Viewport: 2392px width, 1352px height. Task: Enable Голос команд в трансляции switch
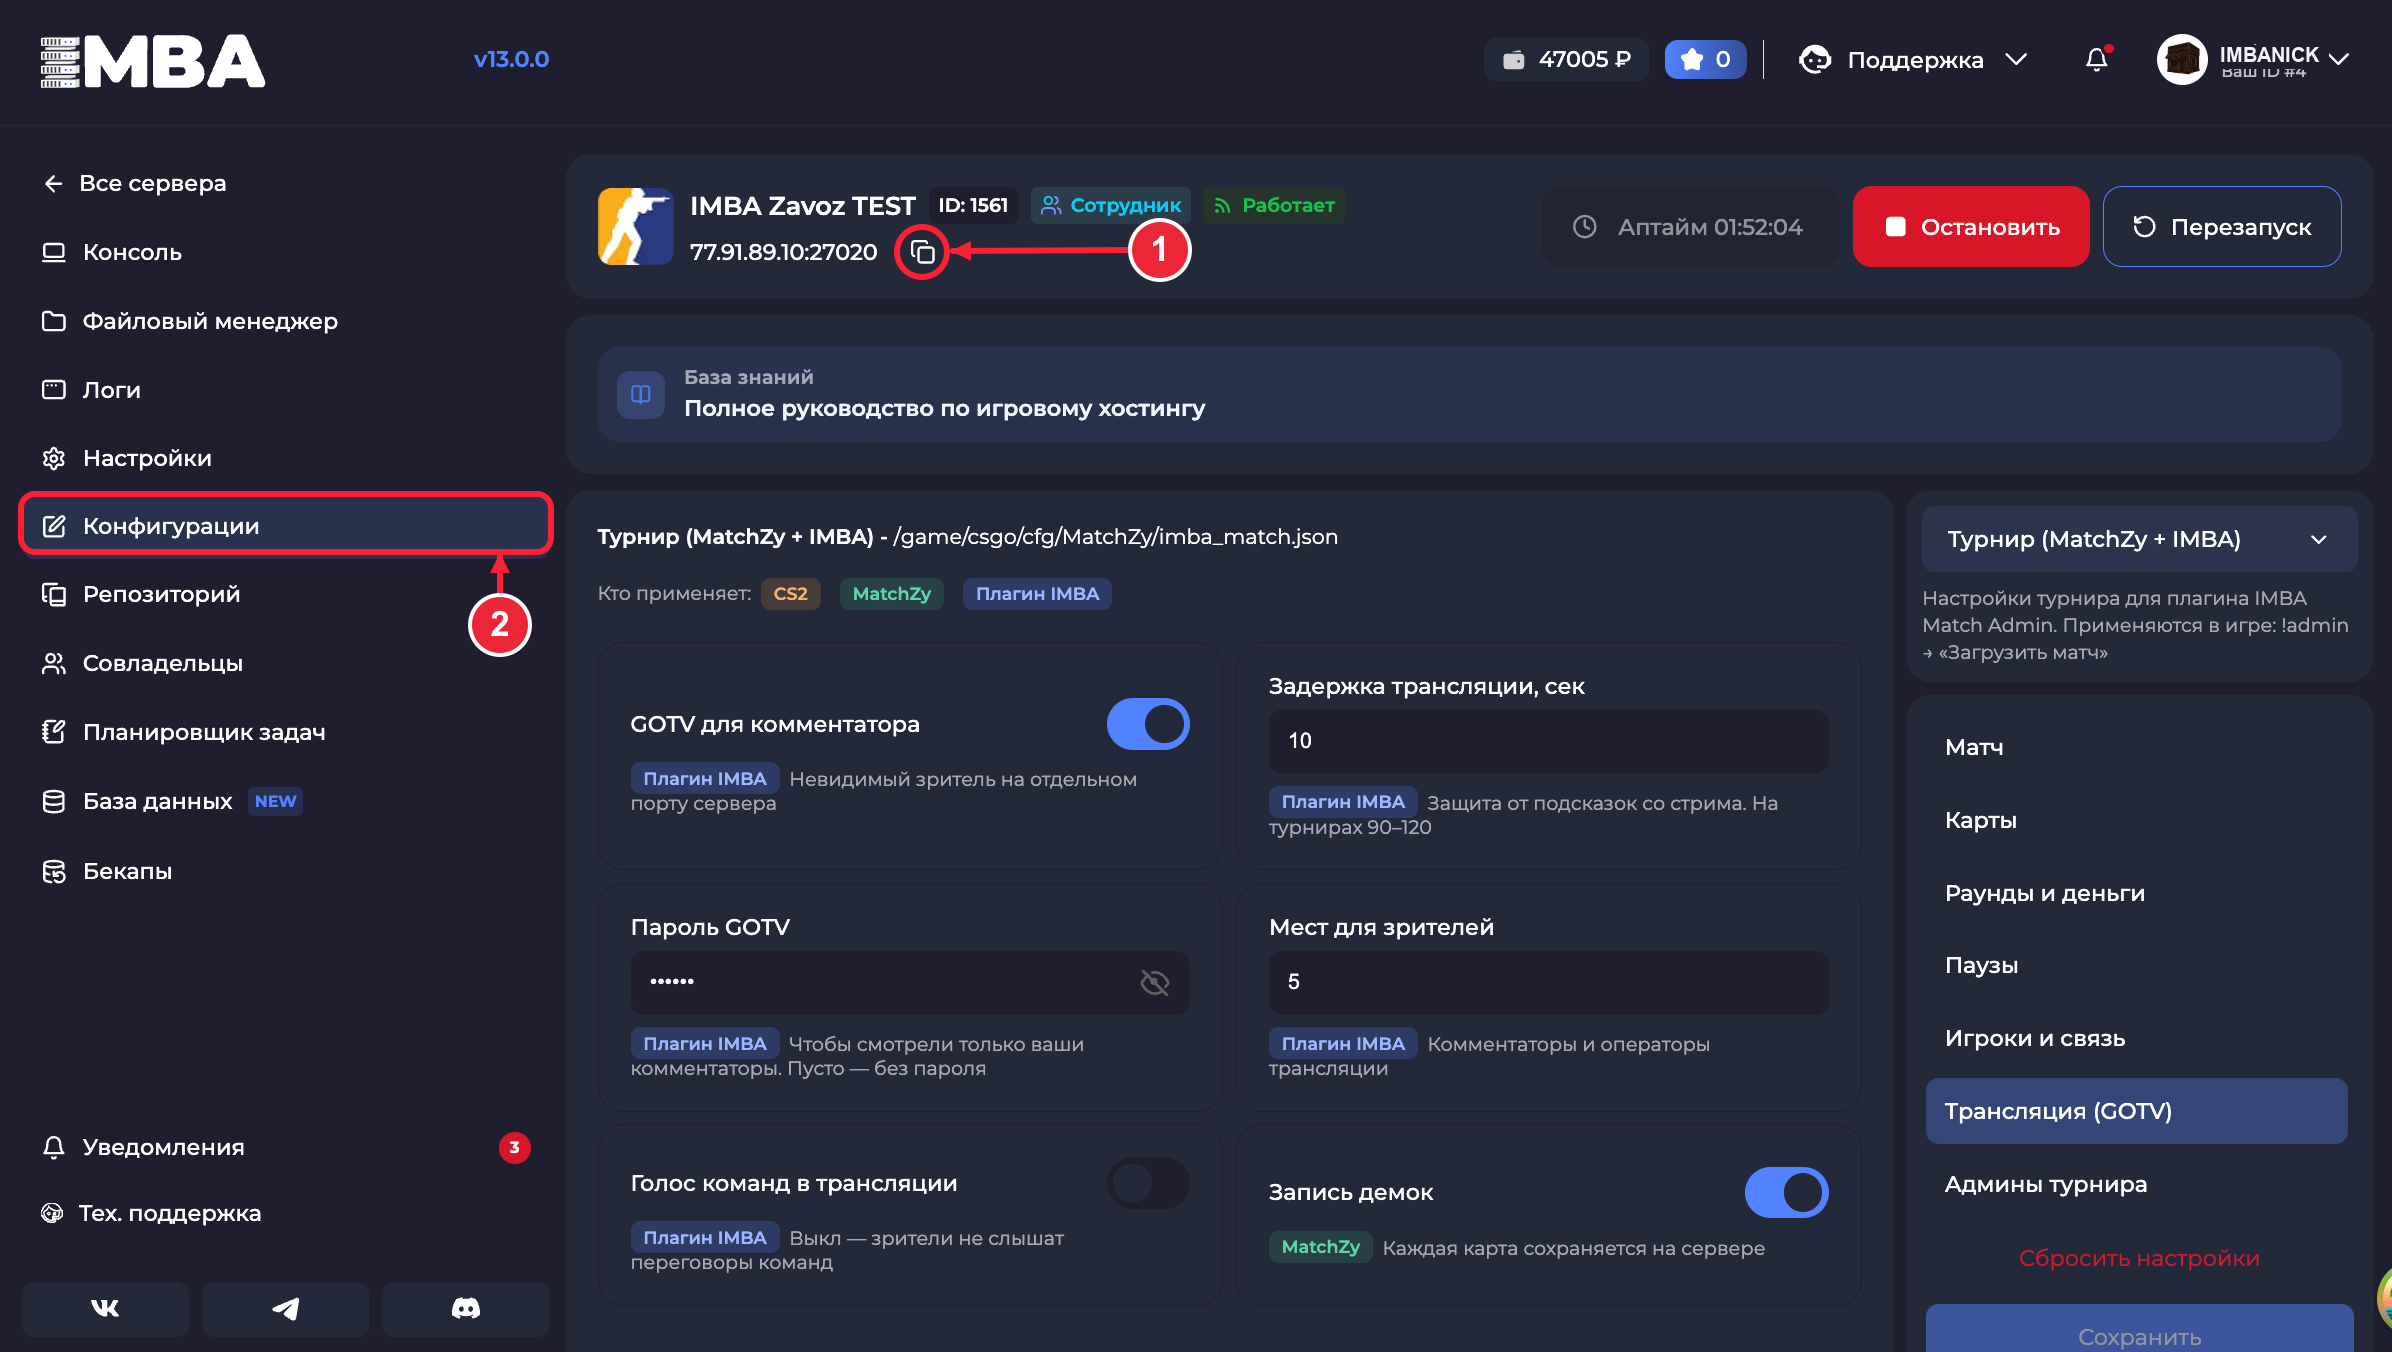coord(1148,1183)
